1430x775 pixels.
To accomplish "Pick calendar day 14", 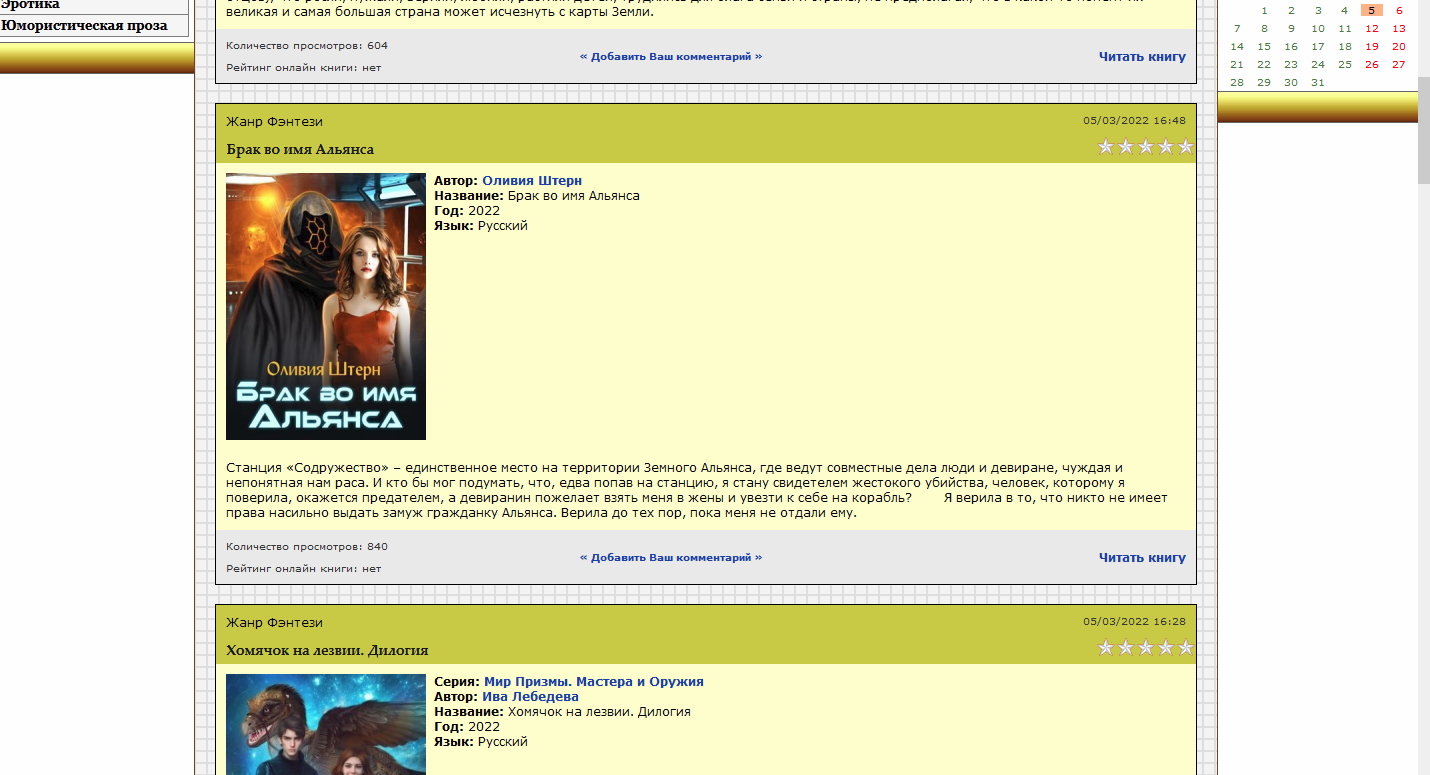I will coord(1237,47).
